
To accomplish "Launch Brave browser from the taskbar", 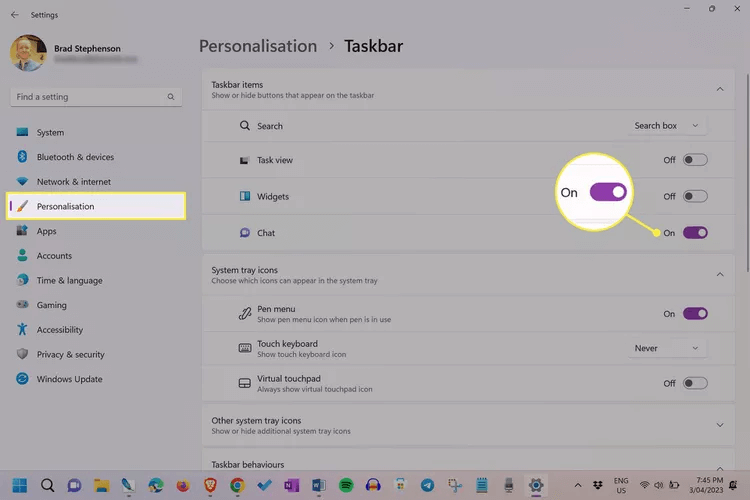I will coord(210,486).
